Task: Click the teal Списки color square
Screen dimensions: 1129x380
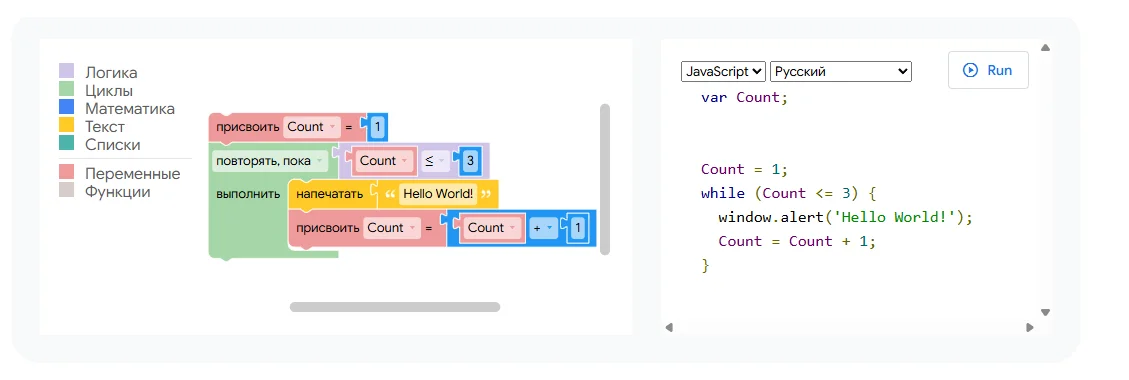Action: (x=67, y=143)
